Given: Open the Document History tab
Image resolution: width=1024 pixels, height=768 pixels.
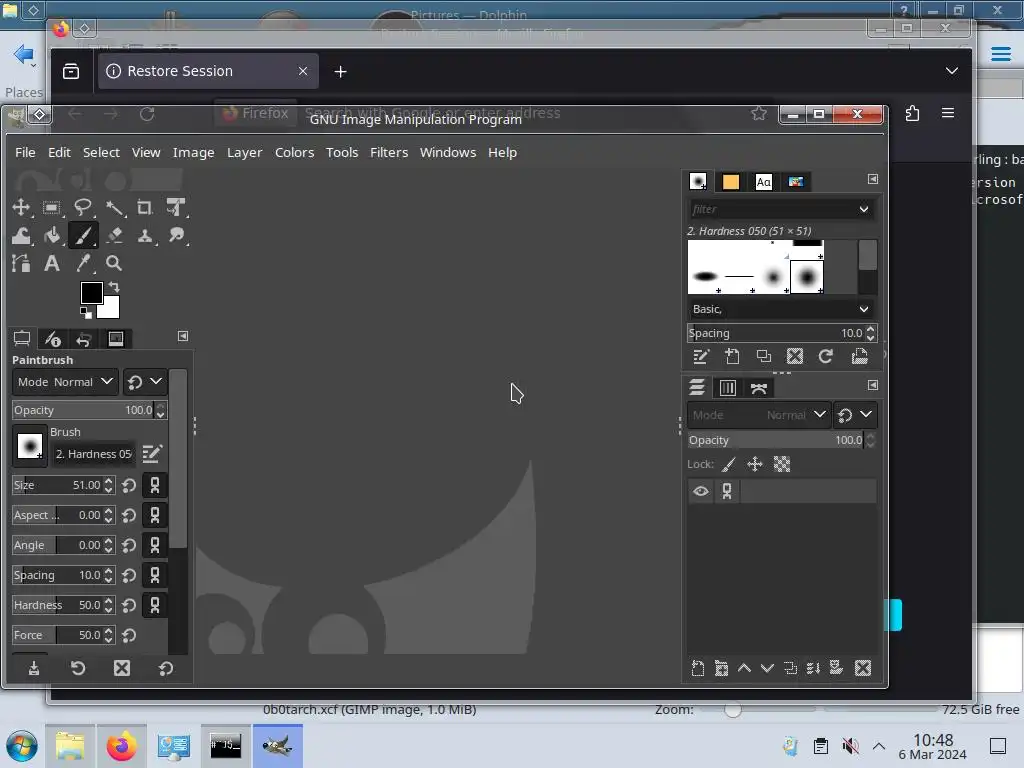Looking at the screenshot, I should pyautogui.click(x=795, y=182).
